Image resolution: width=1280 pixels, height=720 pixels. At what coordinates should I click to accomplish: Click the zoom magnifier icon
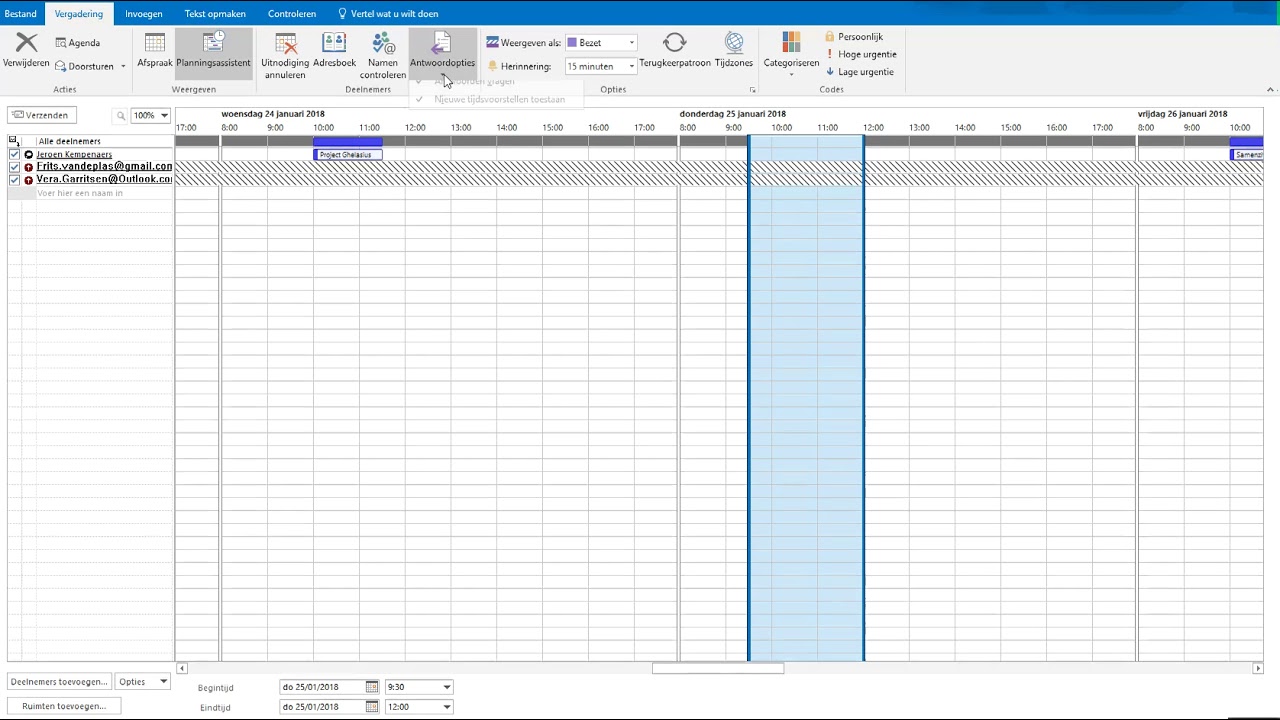121,115
